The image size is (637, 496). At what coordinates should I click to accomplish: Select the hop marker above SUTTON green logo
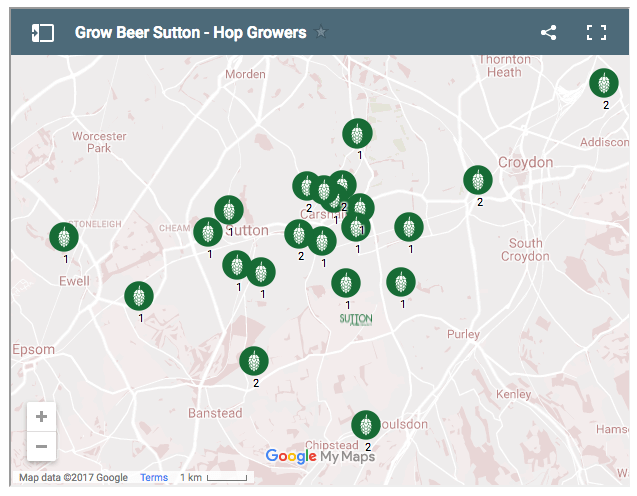(346, 283)
